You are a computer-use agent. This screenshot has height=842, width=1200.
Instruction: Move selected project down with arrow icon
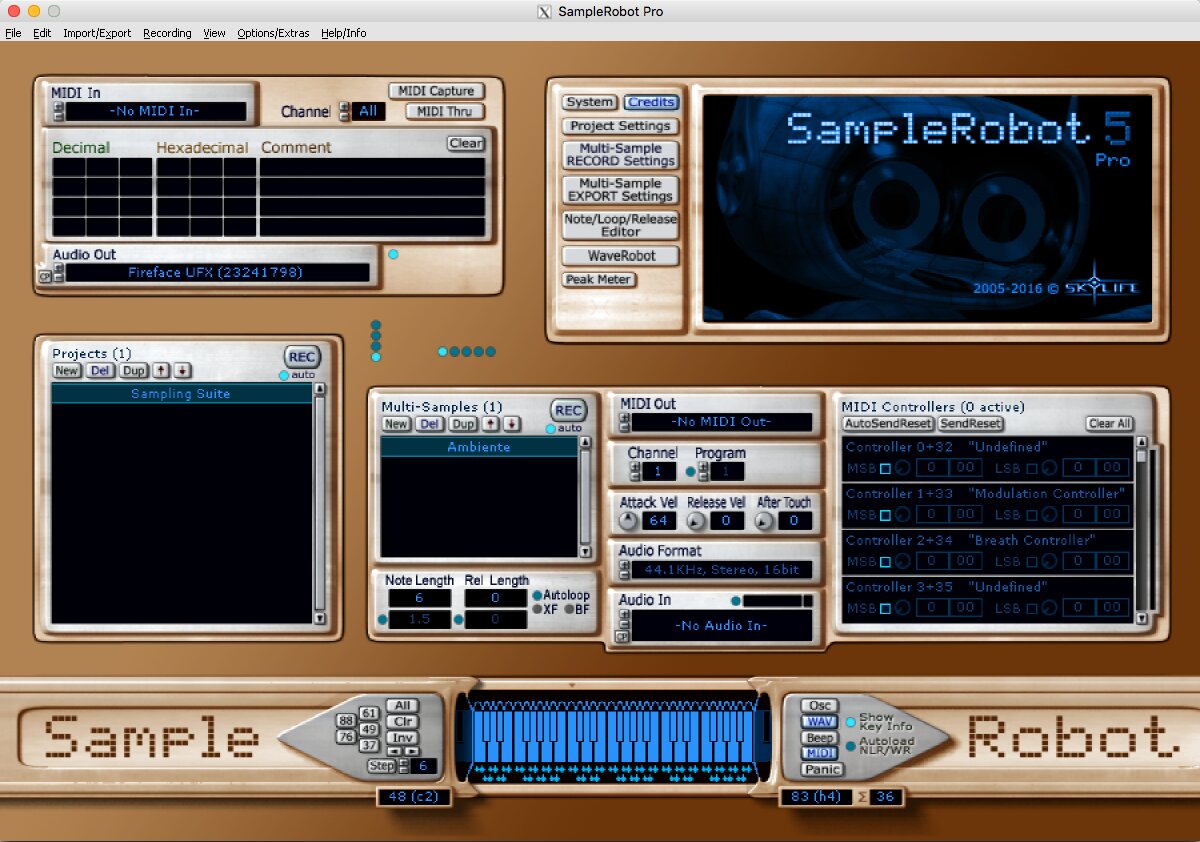click(181, 371)
